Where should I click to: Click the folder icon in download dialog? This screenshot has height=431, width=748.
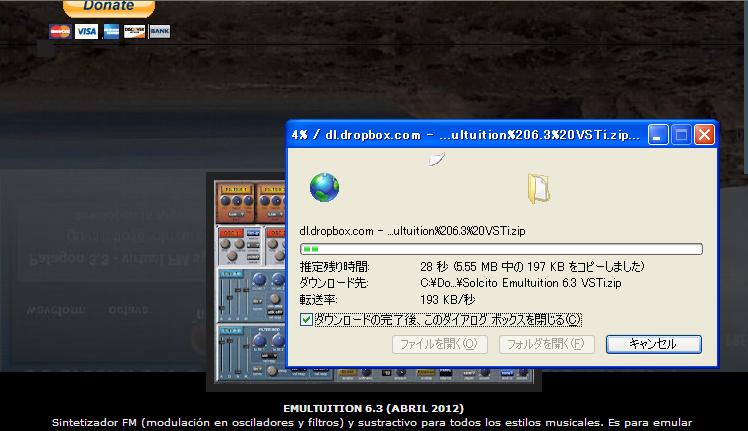click(539, 189)
